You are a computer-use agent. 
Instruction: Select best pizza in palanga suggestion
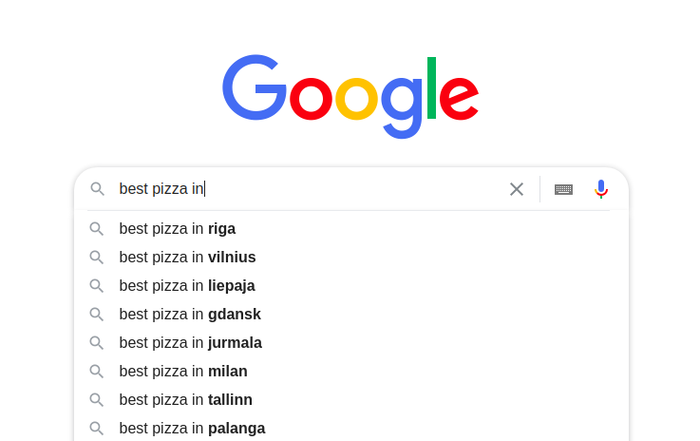click(x=351, y=428)
